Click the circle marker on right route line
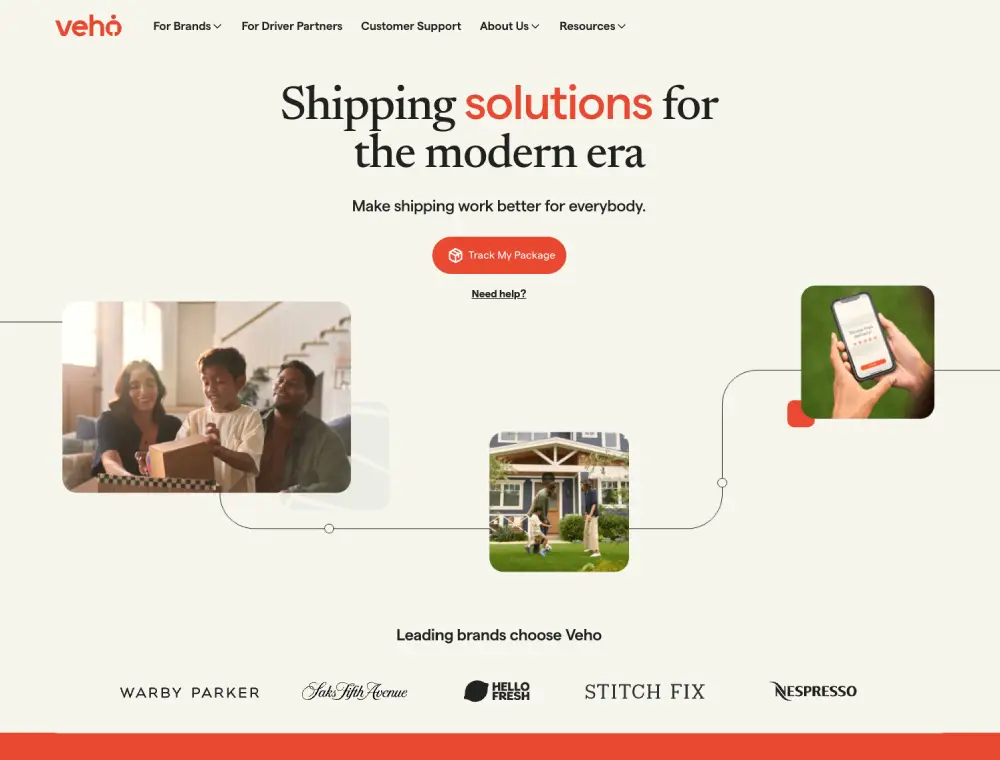The height and width of the screenshot is (760, 1000). (722, 483)
